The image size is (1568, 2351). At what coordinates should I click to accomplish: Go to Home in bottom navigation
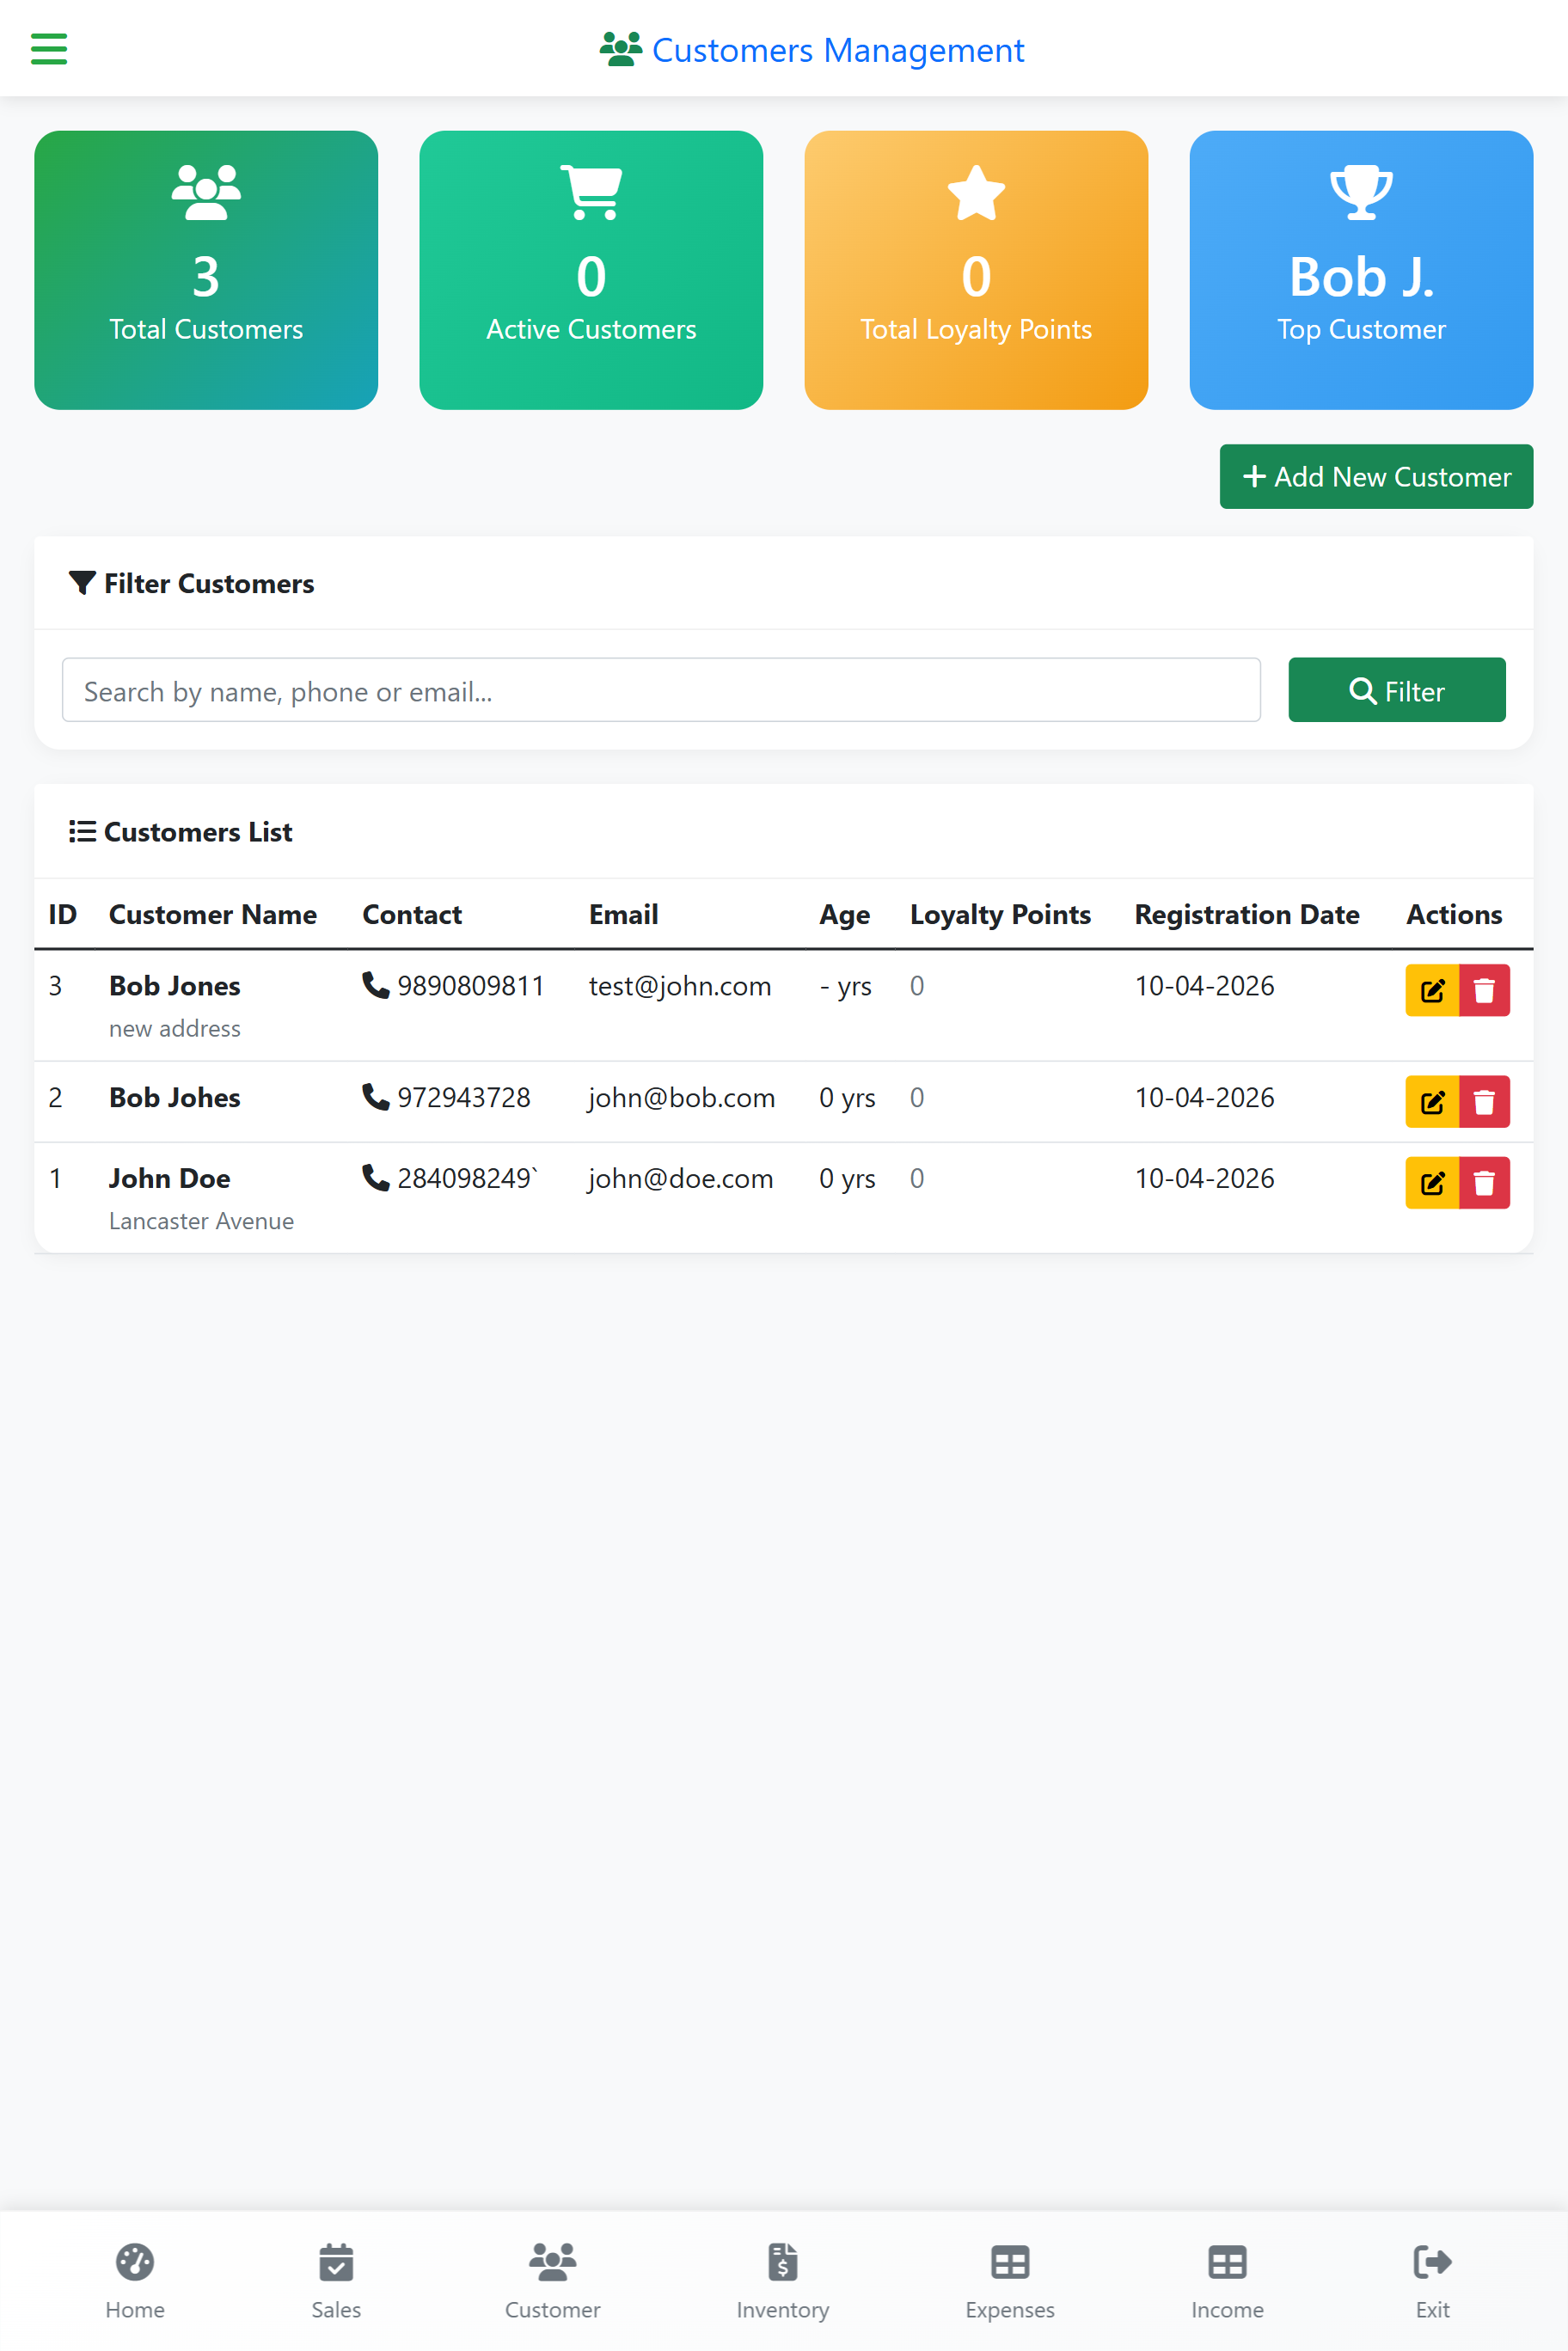point(135,2281)
